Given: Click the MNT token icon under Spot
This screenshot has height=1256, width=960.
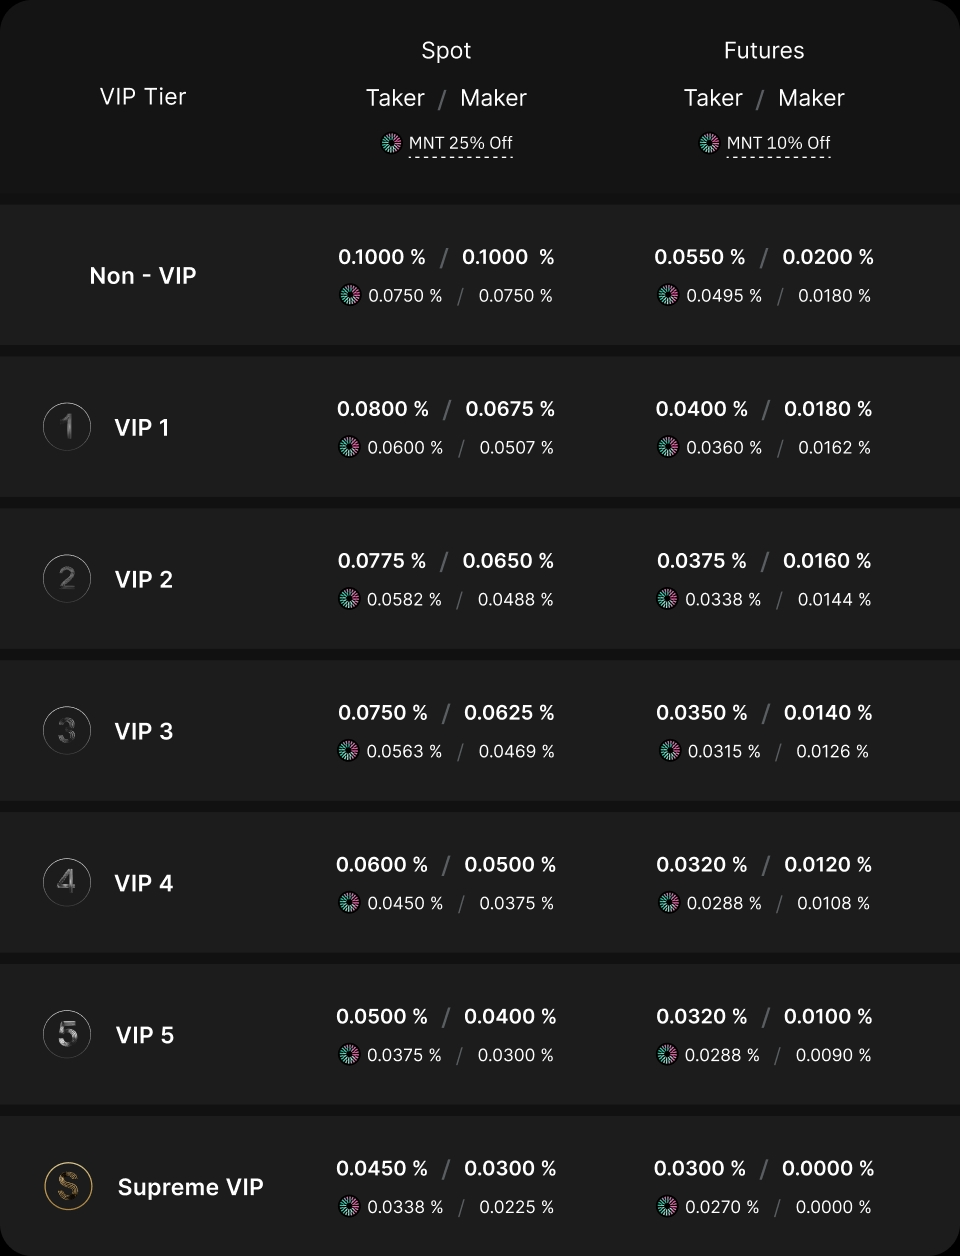Looking at the screenshot, I should [391, 143].
